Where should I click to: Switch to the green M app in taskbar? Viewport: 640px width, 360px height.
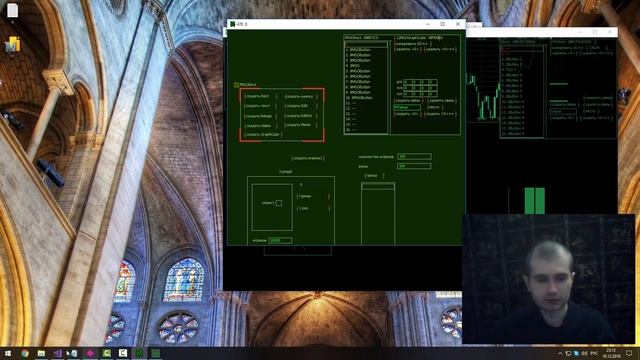[x=139, y=353]
